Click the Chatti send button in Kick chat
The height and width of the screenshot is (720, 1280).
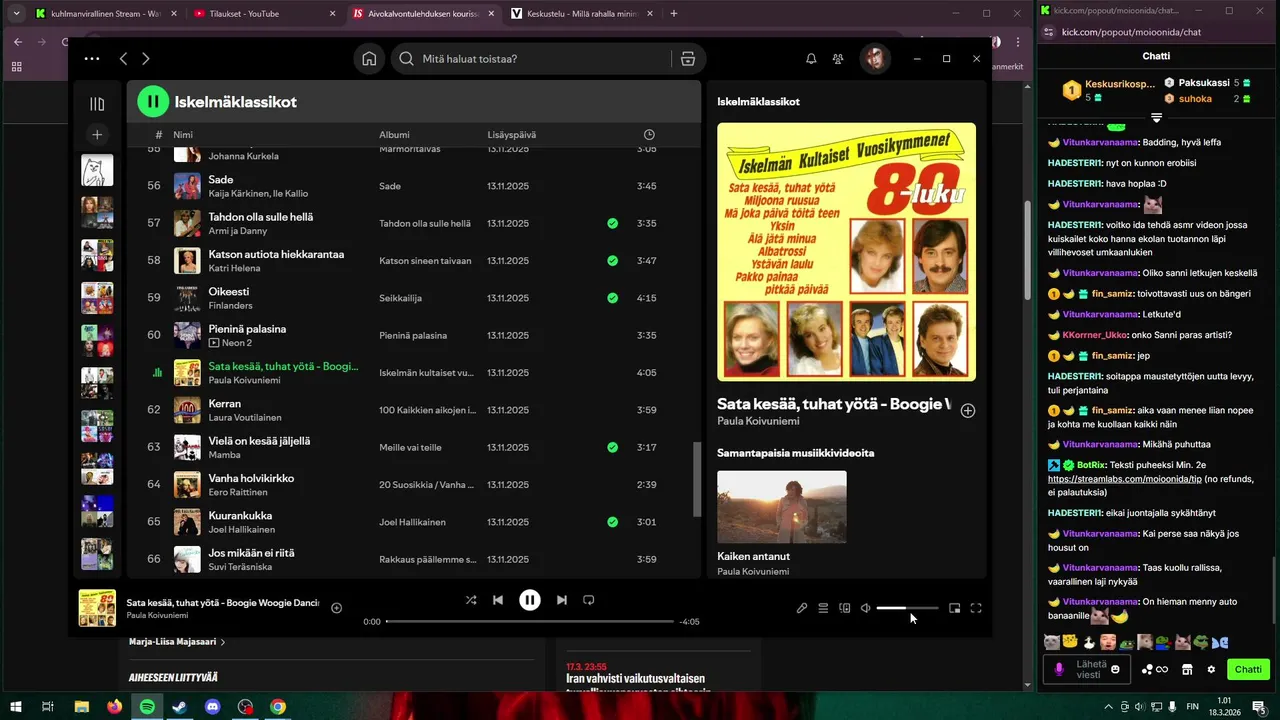pos(1248,669)
